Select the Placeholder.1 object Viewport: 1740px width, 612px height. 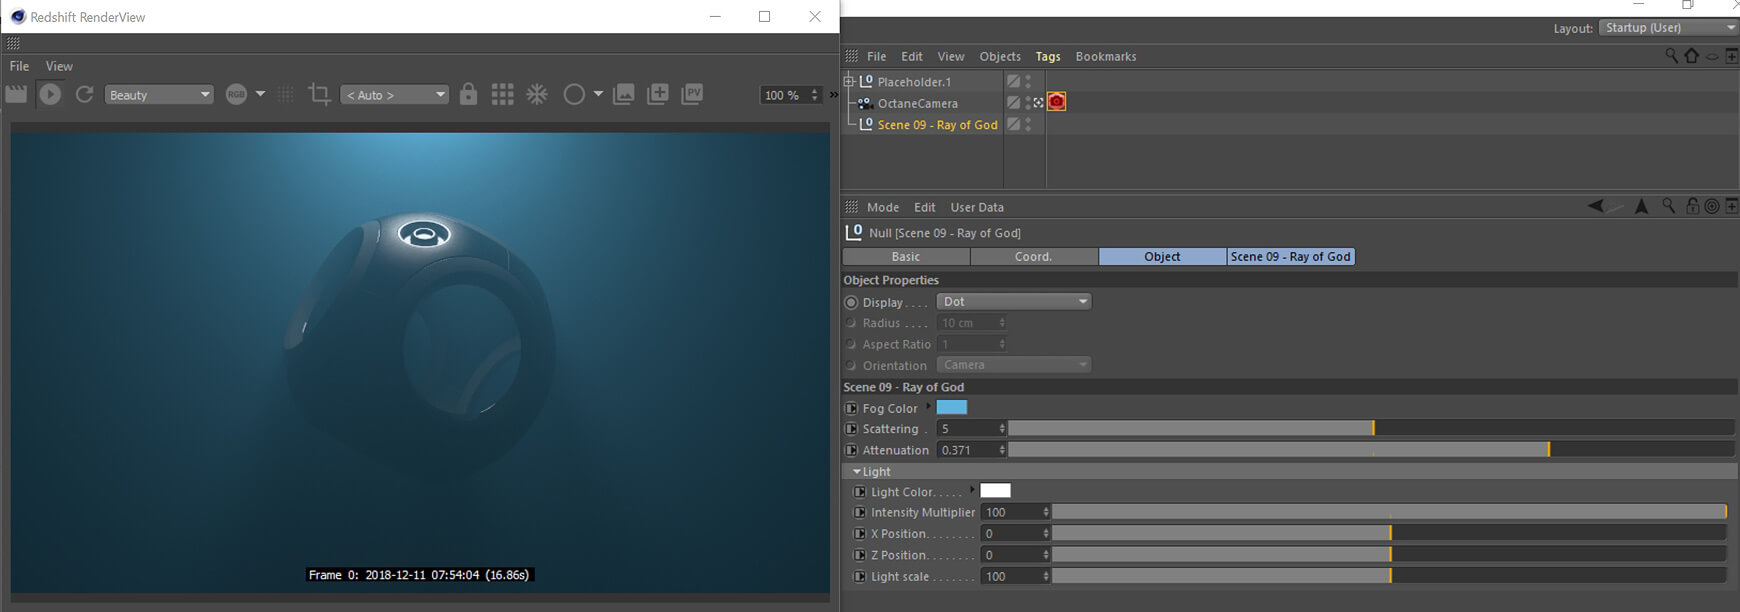point(914,82)
